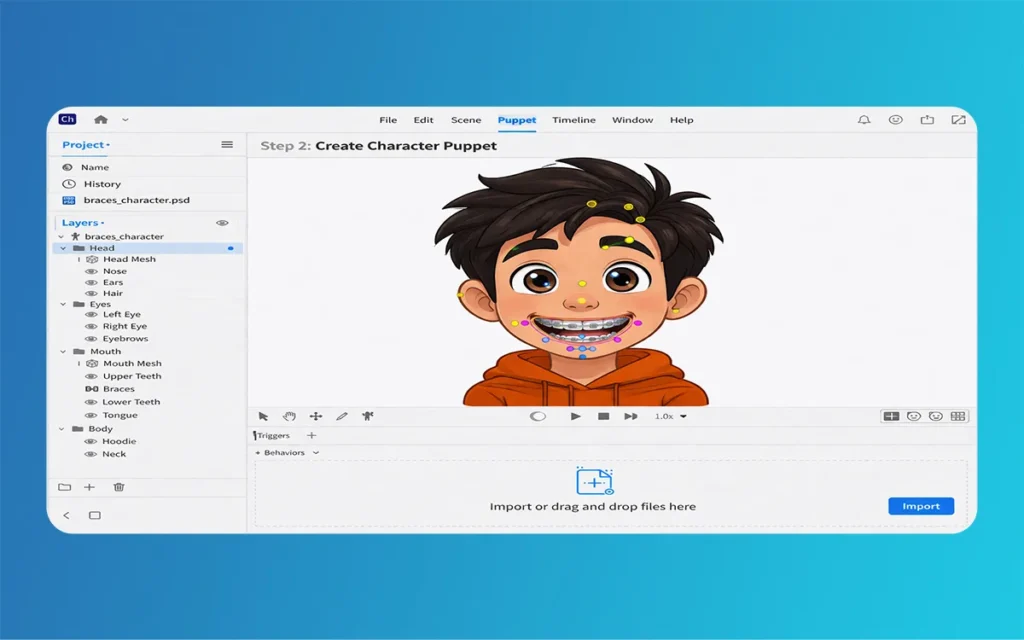Go to Home via house icon
This screenshot has height=640, width=1024.
101,120
